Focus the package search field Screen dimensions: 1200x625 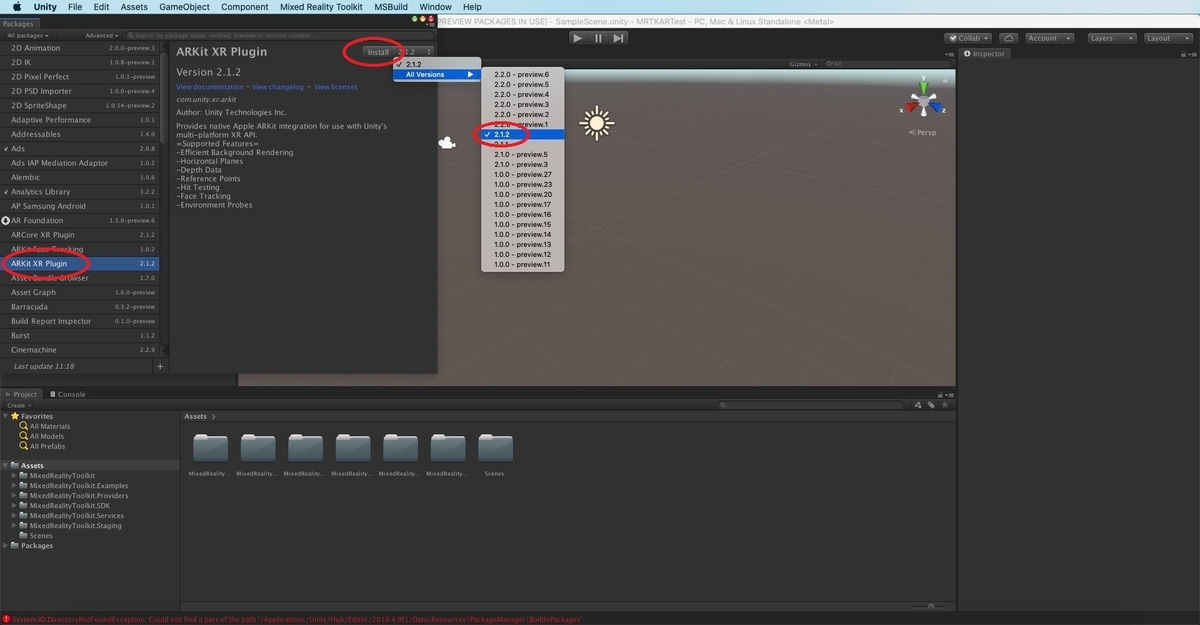(x=278, y=35)
